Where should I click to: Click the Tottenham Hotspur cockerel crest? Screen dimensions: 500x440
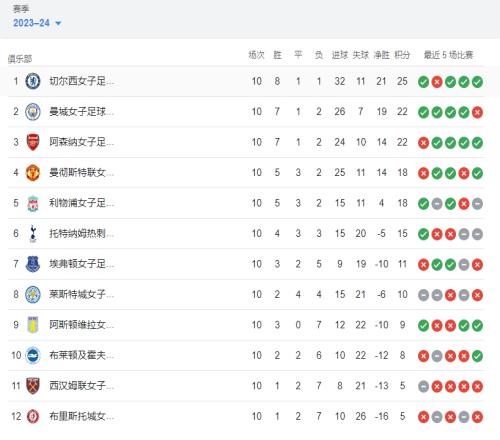33,234
